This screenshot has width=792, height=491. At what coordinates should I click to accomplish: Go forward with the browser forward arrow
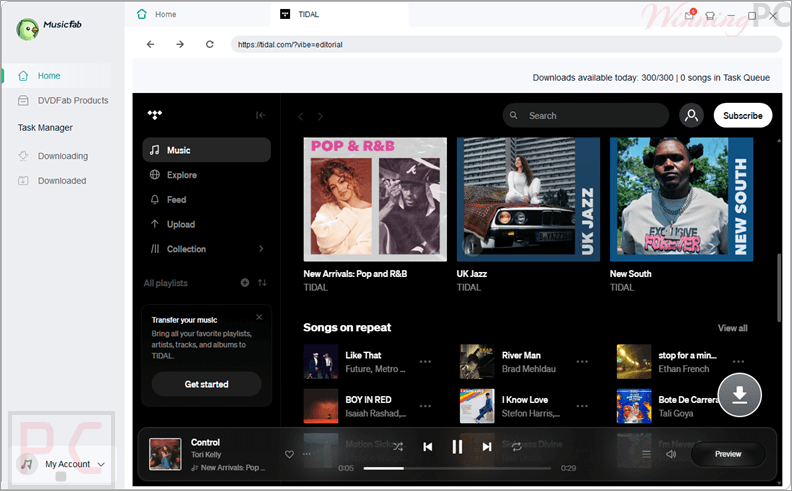180,44
